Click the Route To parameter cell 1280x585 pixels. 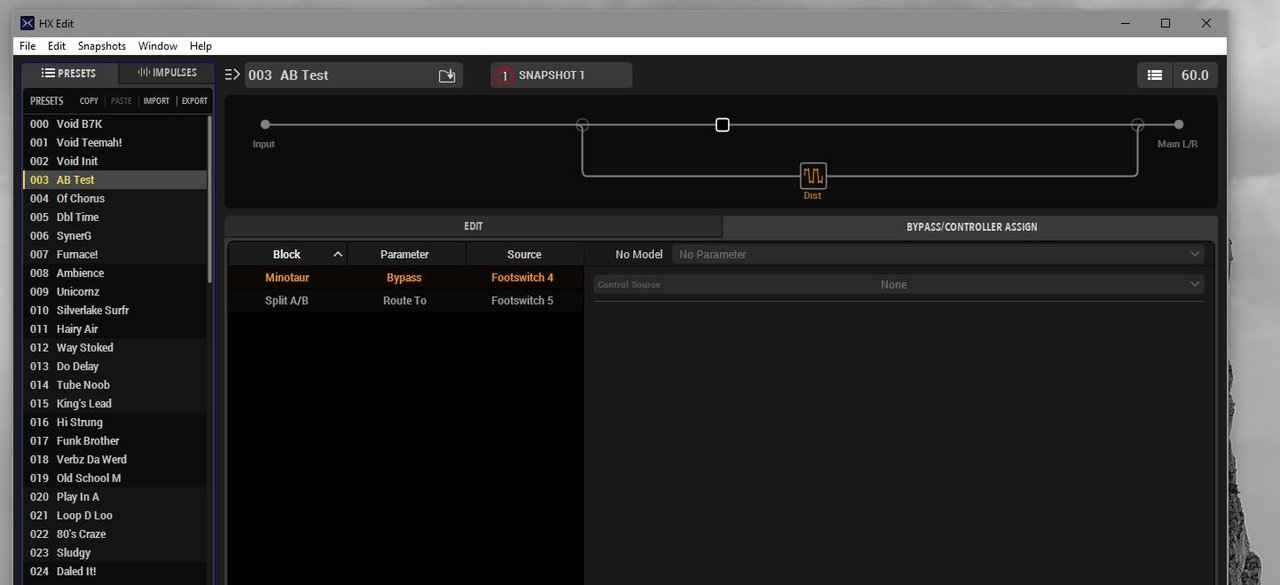click(x=405, y=301)
